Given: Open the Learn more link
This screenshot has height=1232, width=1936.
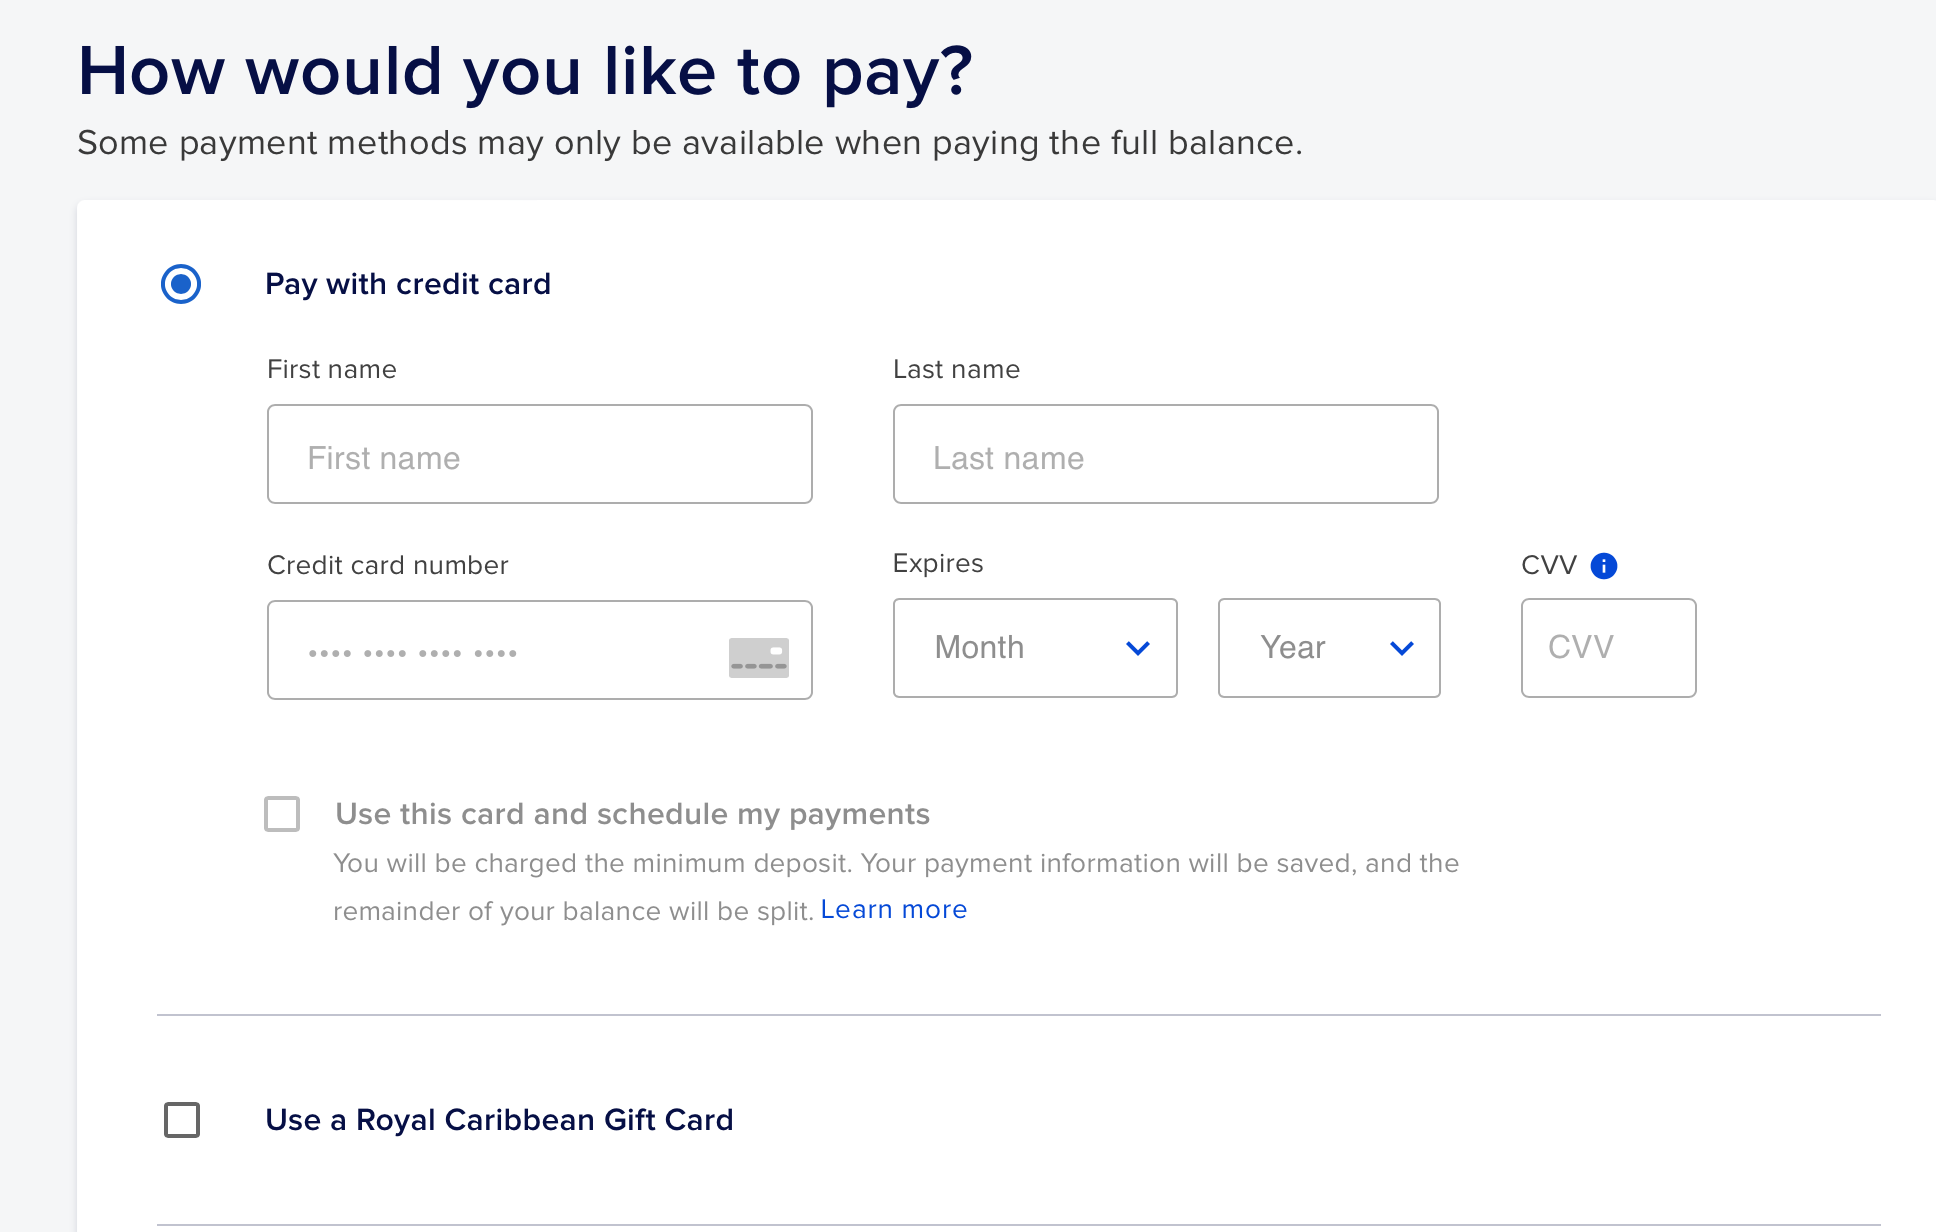Looking at the screenshot, I should [x=894, y=909].
